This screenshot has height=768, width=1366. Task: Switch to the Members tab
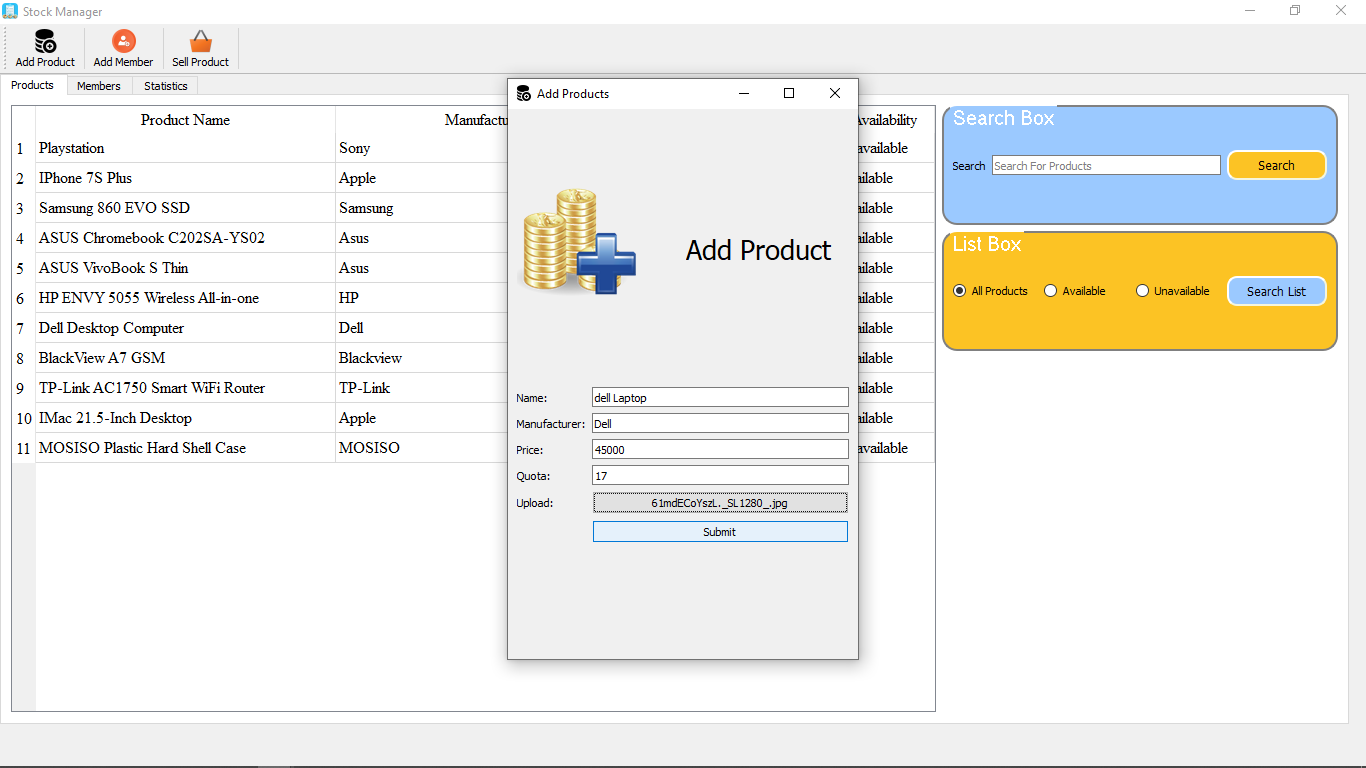point(99,86)
